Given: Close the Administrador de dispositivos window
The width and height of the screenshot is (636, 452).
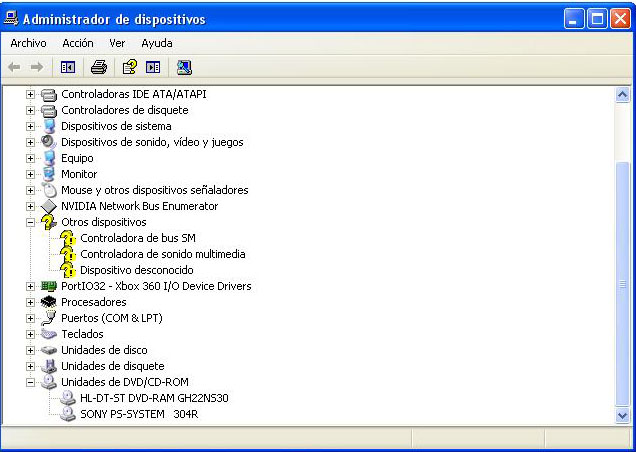Looking at the screenshot, I should pyautogui.click(x=621, y=19).
